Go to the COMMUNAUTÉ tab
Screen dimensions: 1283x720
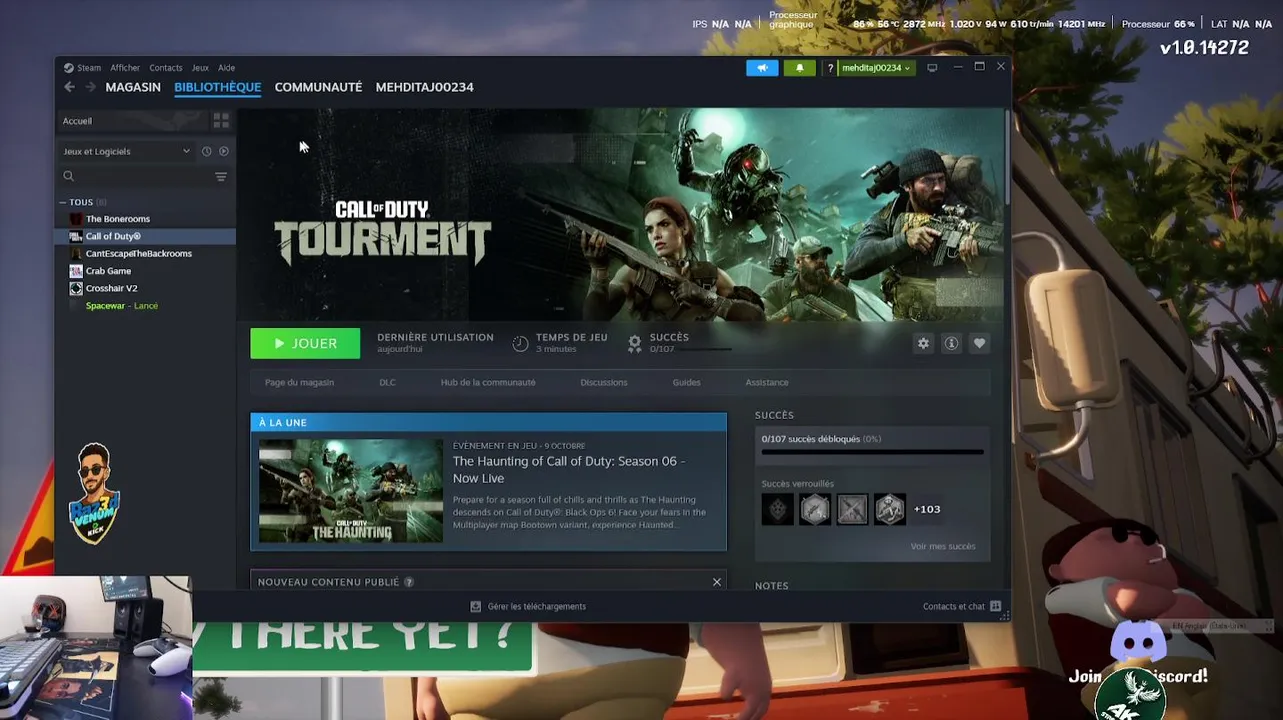click(318, 87)
